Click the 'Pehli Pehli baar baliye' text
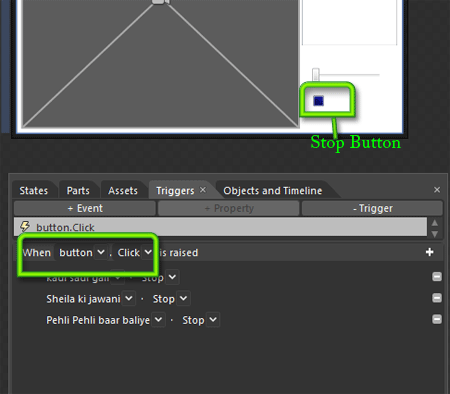The width and height of the screenshot is (450, 394). click(98, 320)
